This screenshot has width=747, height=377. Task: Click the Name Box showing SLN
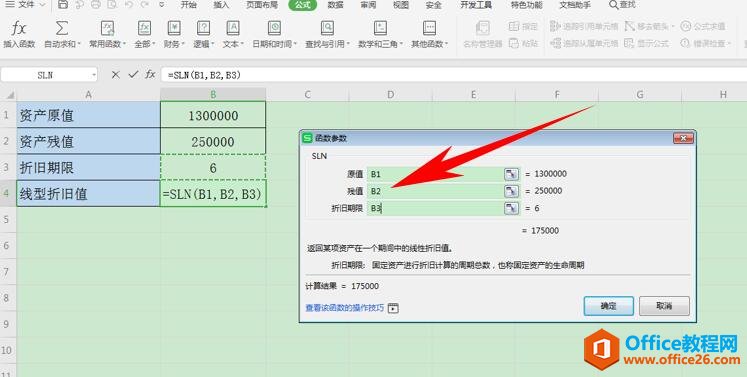click(x=45, y=75)
